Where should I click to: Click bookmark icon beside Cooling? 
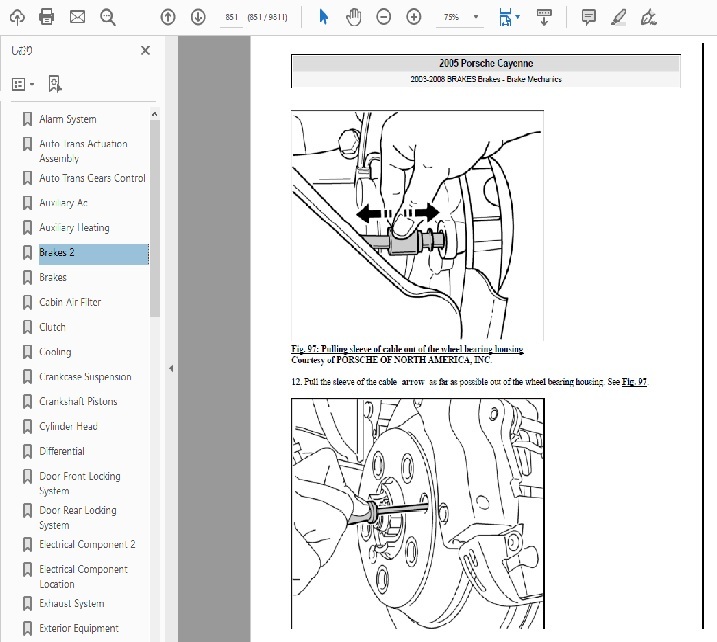(x=27, y=352)
